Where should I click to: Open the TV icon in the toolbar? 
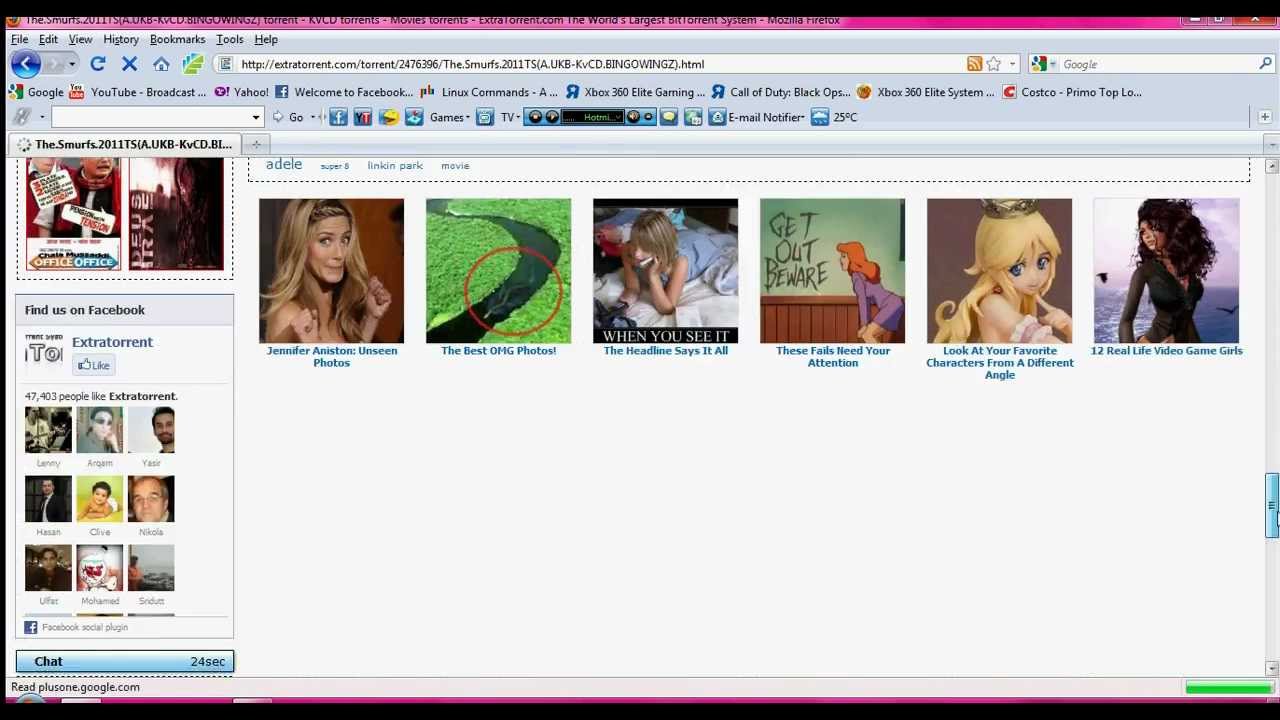point(485,117)
